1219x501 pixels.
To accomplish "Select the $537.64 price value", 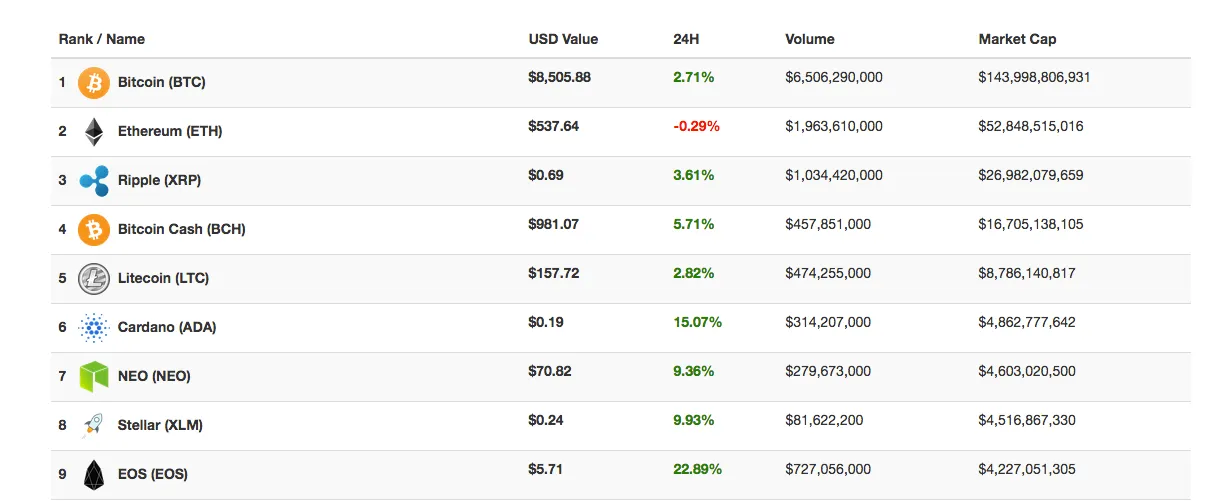I will point(553,126).
